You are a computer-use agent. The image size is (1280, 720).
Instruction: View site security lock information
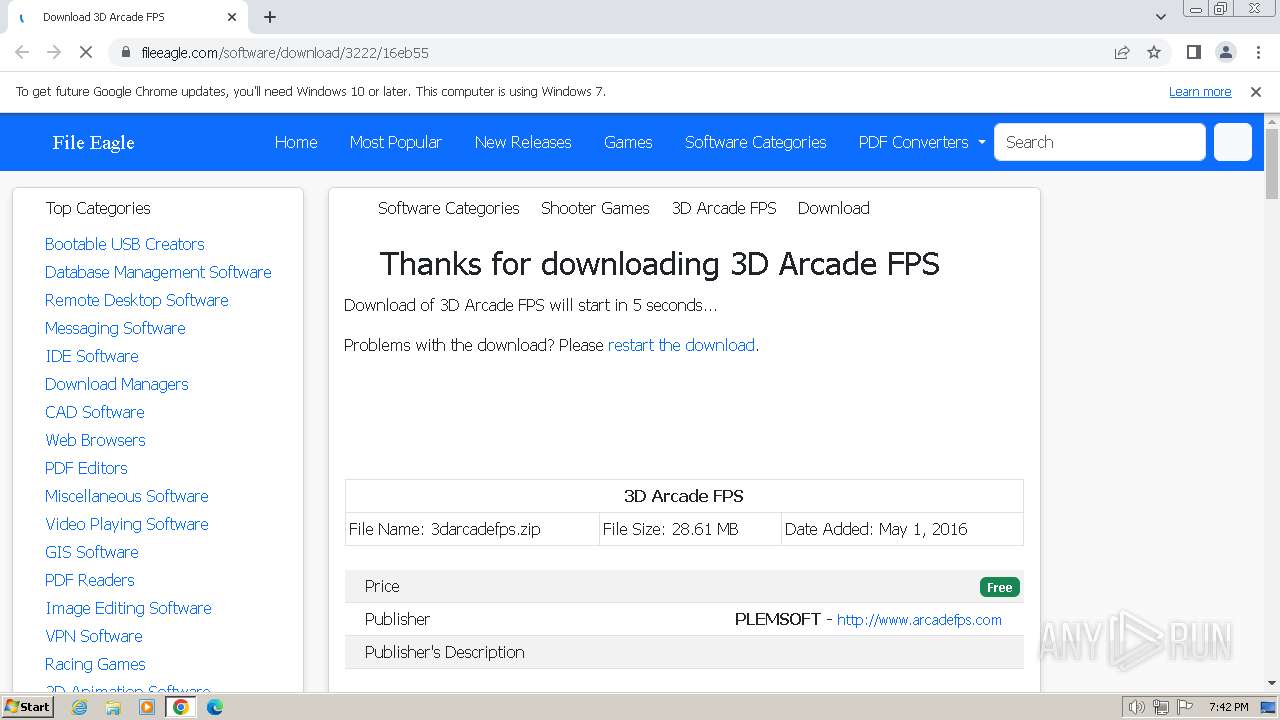(126, 52)
